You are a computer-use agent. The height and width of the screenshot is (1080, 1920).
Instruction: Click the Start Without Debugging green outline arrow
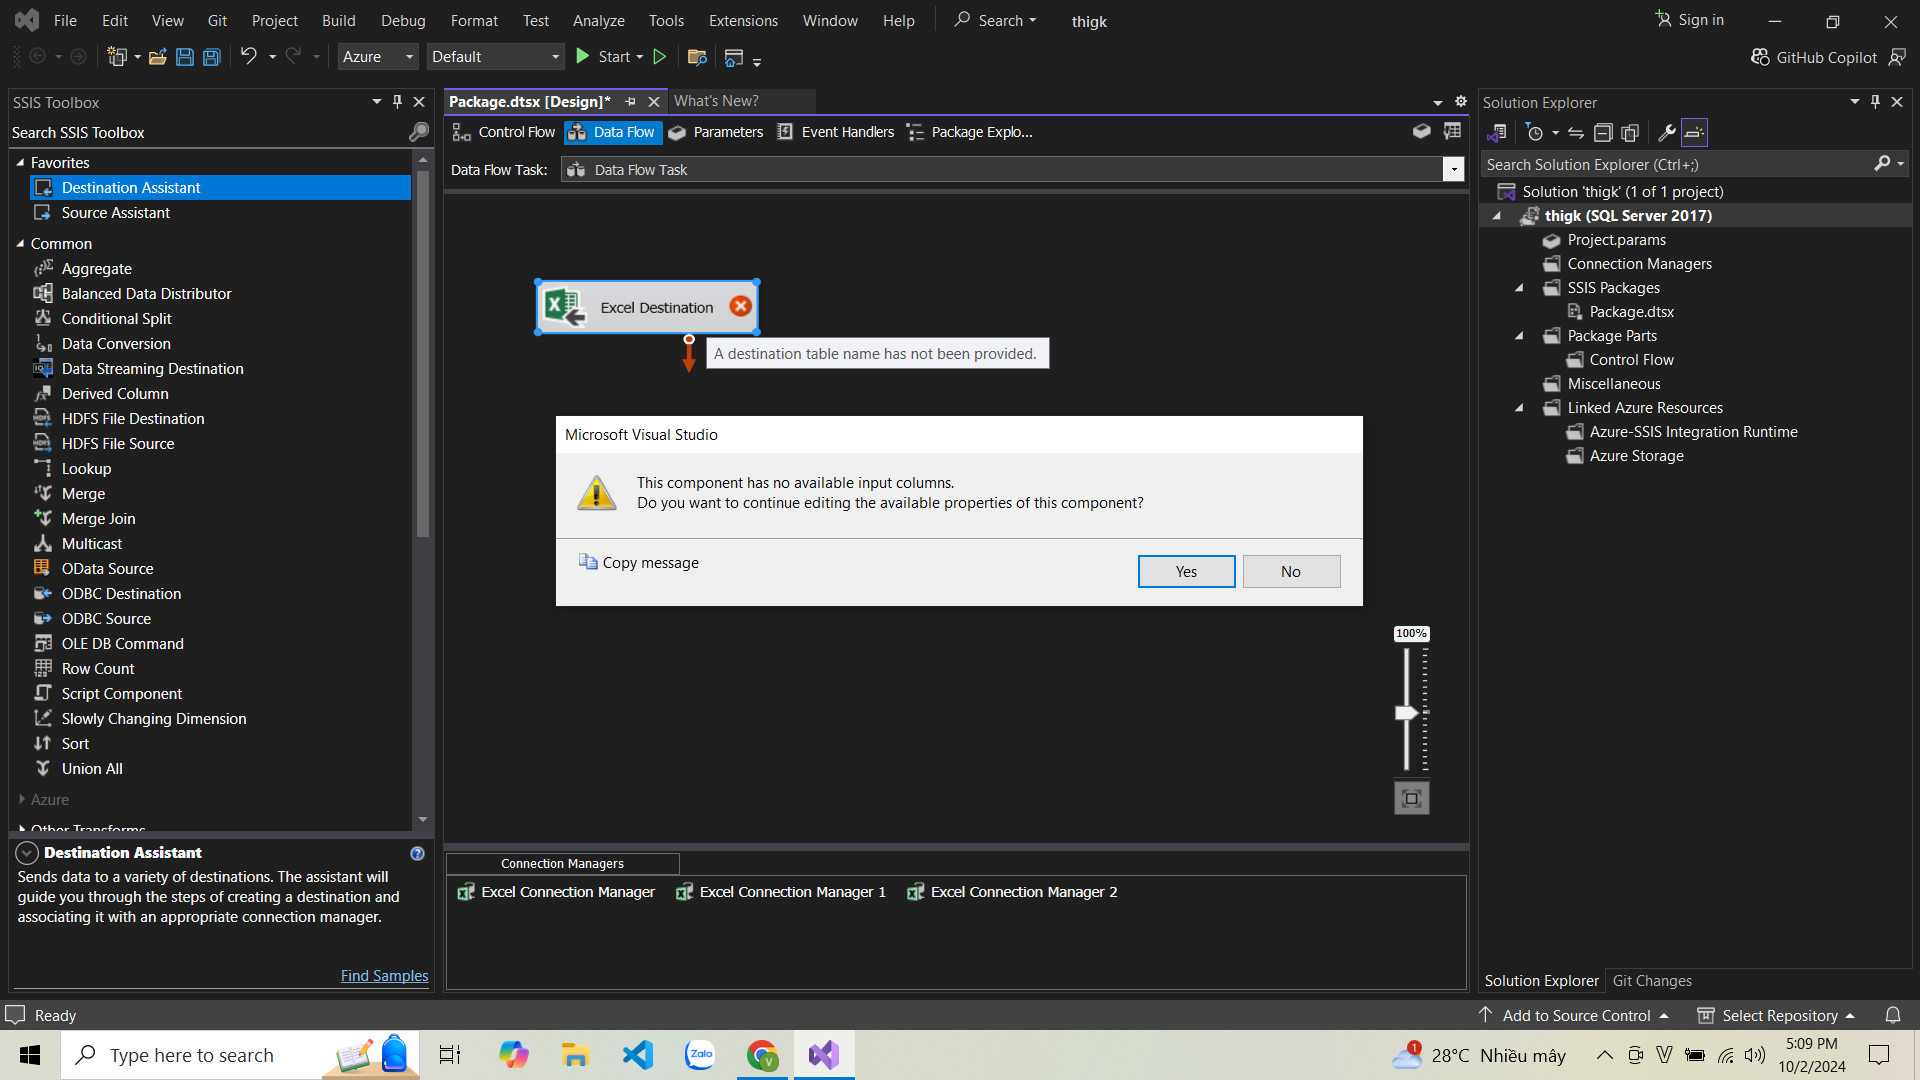[660, 57]
